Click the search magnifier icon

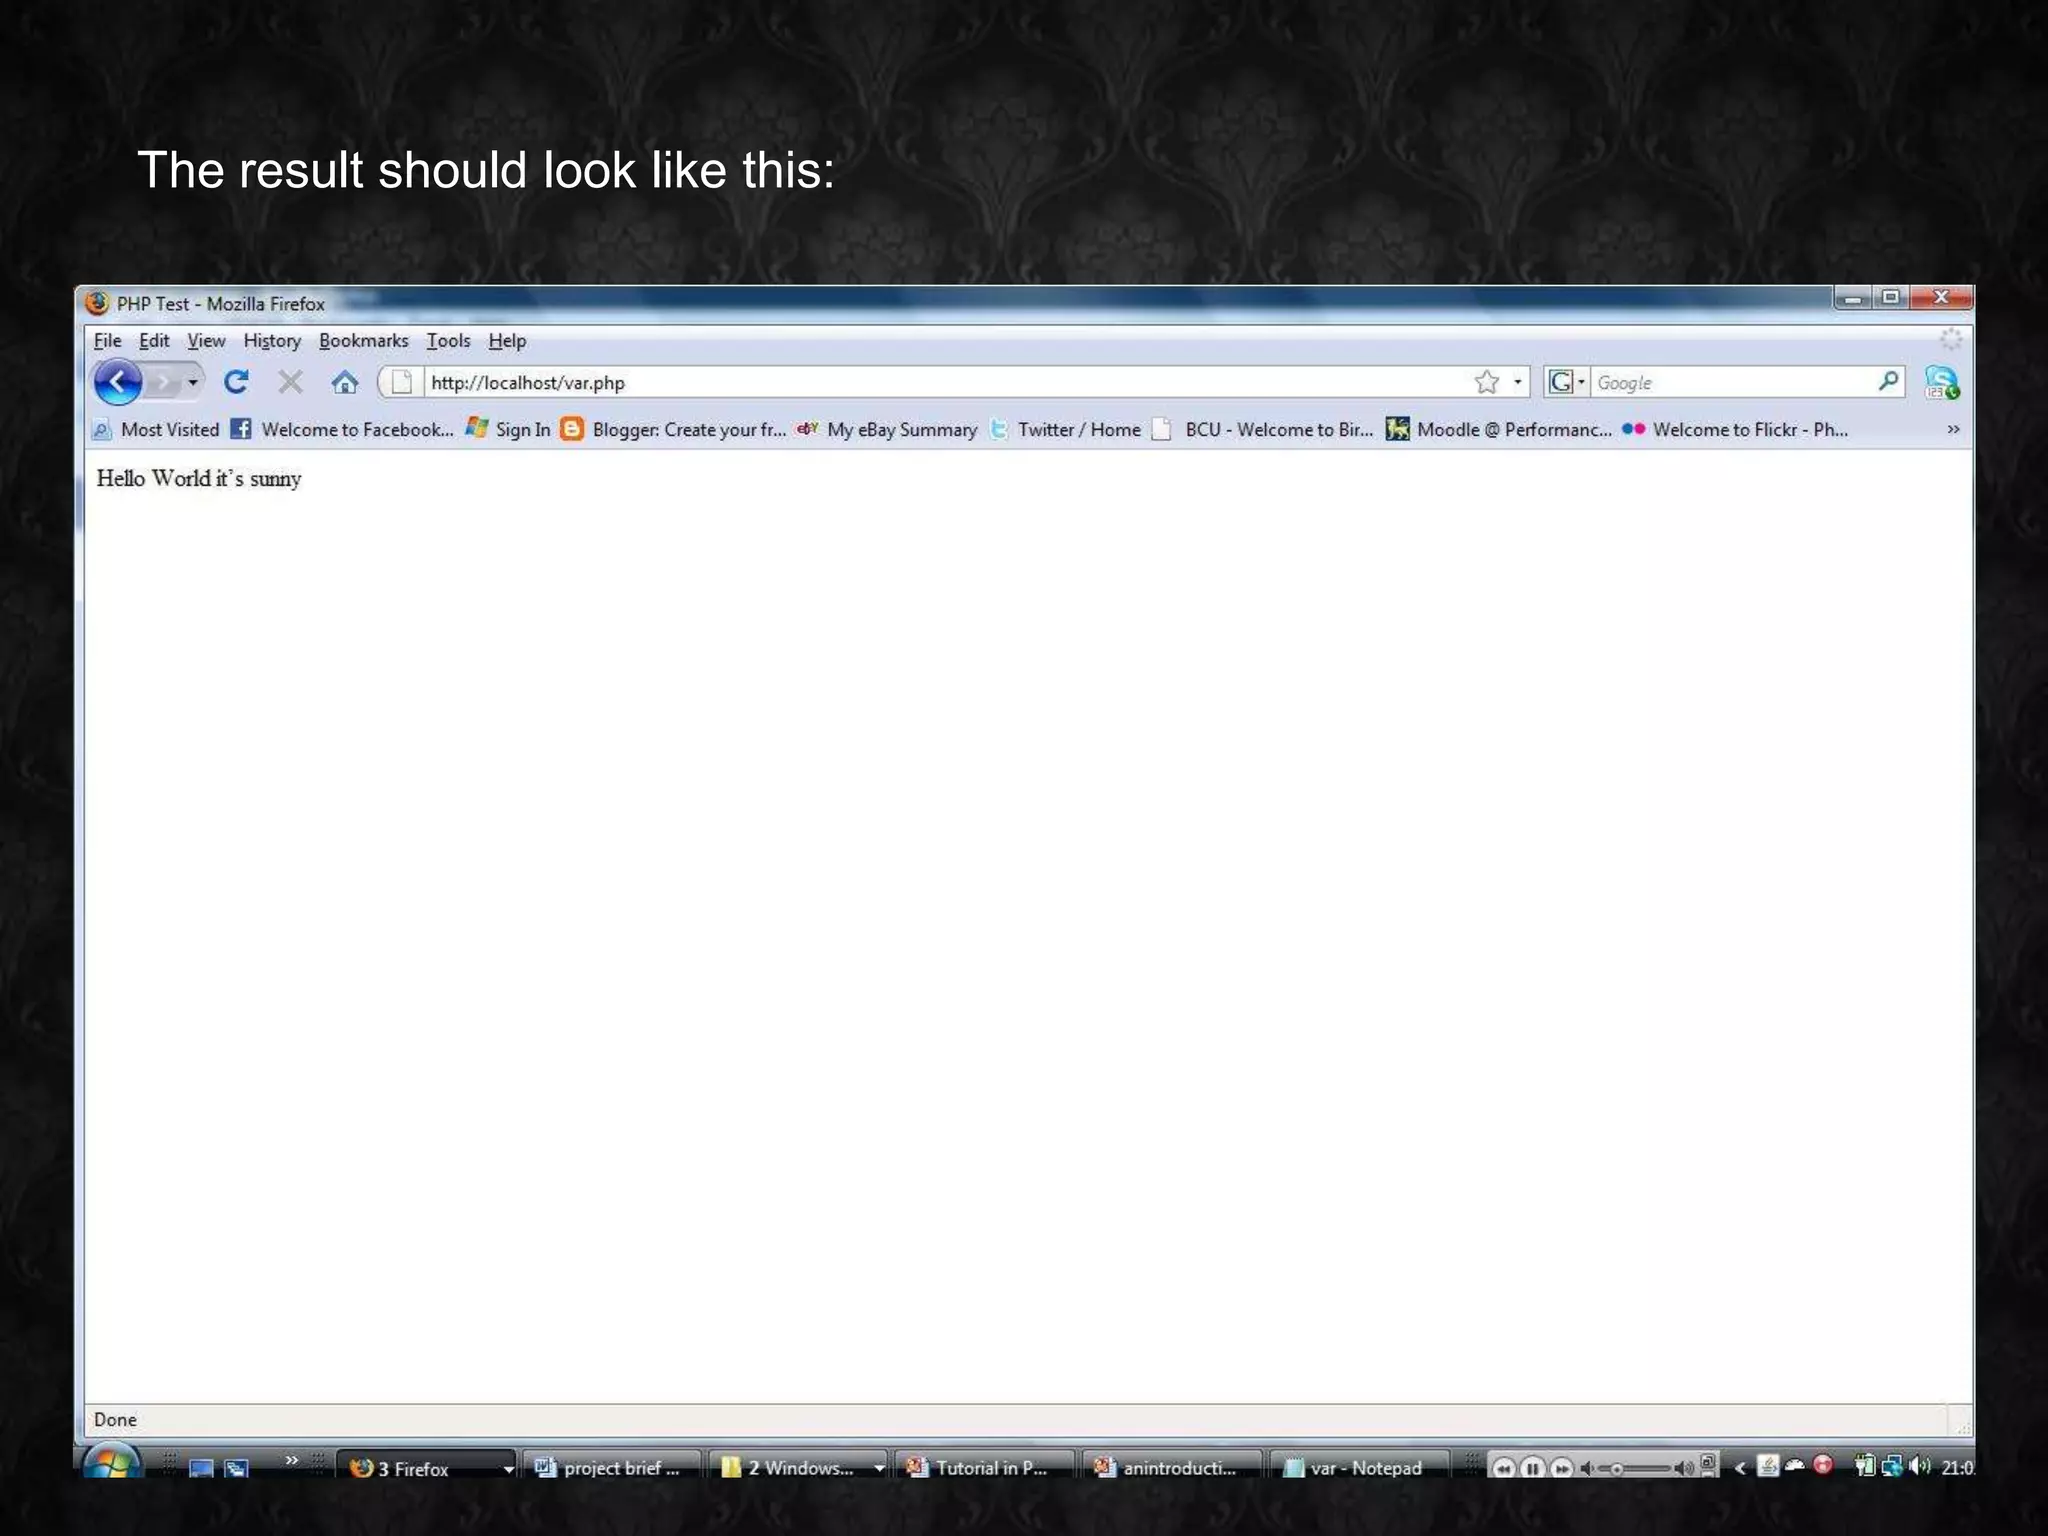pyautogui.click(x=1888, y=381)
